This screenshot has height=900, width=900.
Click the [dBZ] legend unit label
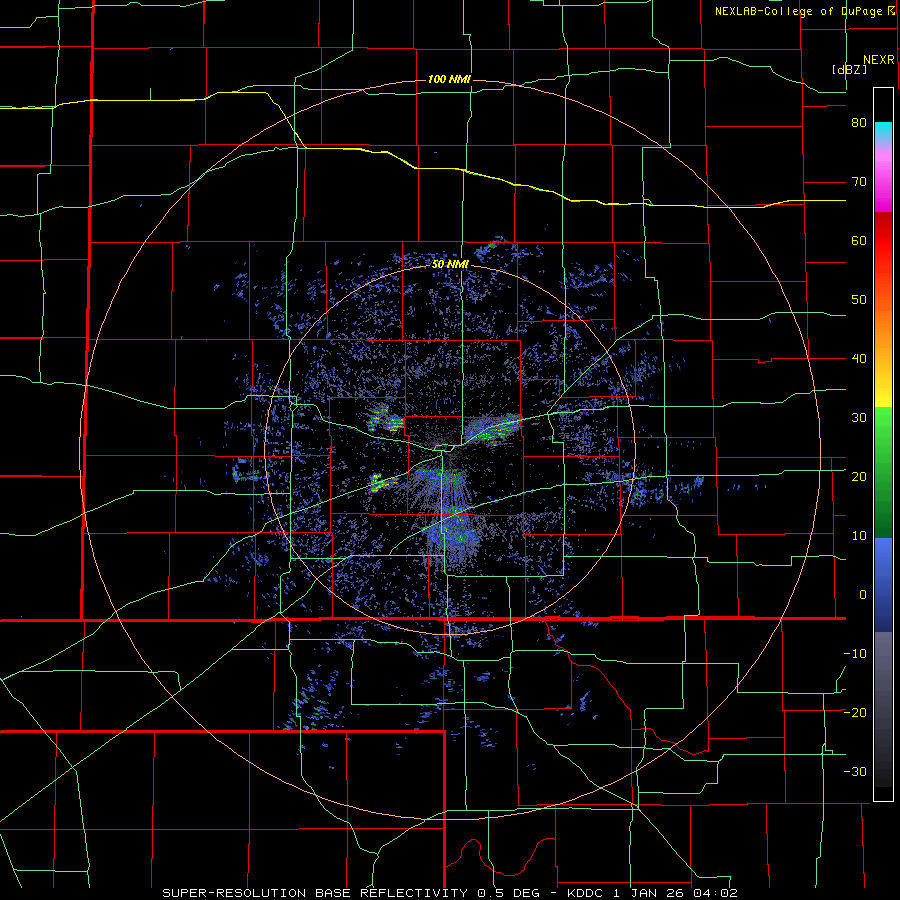[849, 69]
